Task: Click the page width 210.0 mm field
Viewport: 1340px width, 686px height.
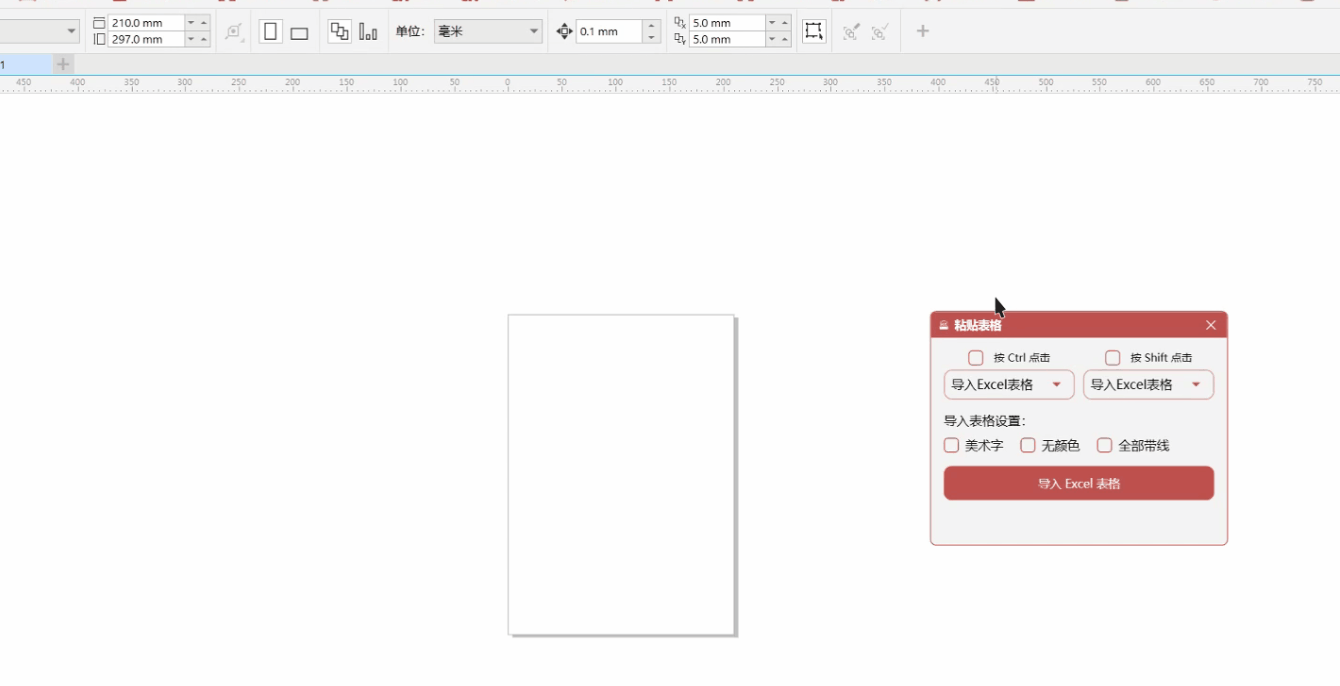Action: tap(145, 23)
